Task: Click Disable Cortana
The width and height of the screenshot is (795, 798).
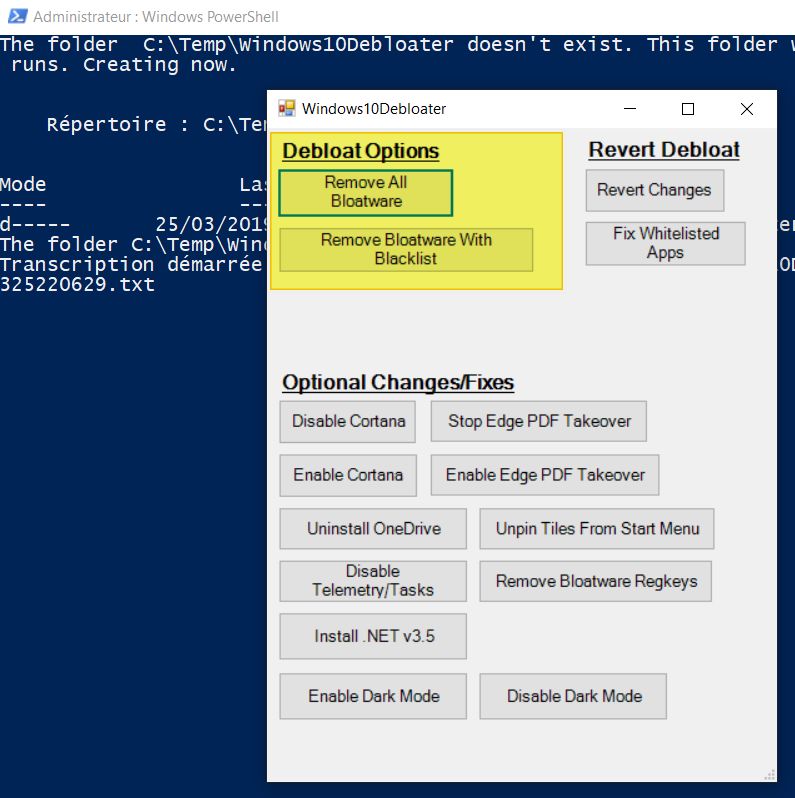Action: pos(348,421)
